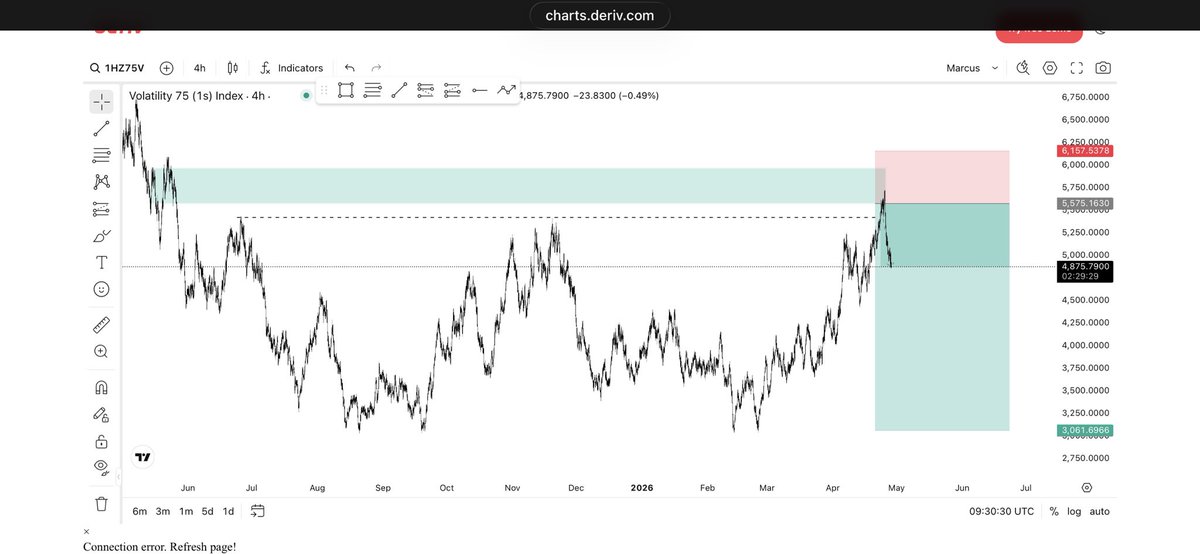The image size is (1200, 554).
Task: Toggle percent scale mode
Action: point(1053,511)
